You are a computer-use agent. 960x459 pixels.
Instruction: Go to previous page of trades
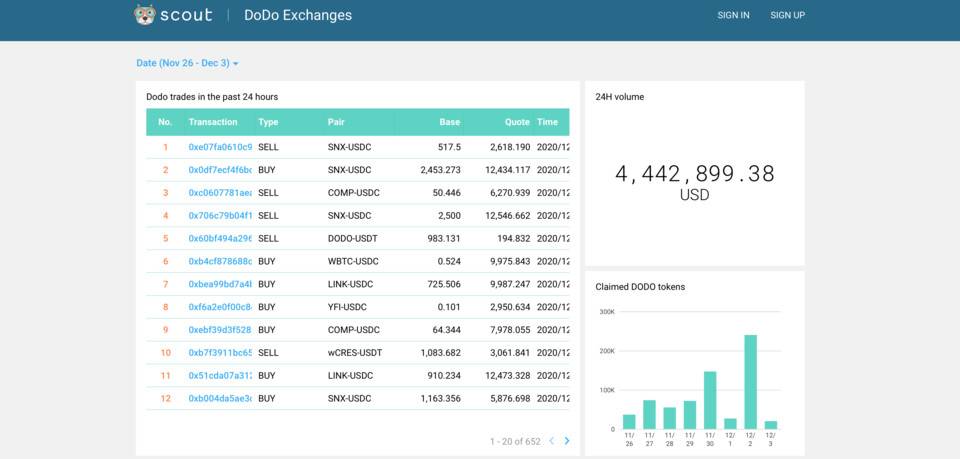[551, 441]
